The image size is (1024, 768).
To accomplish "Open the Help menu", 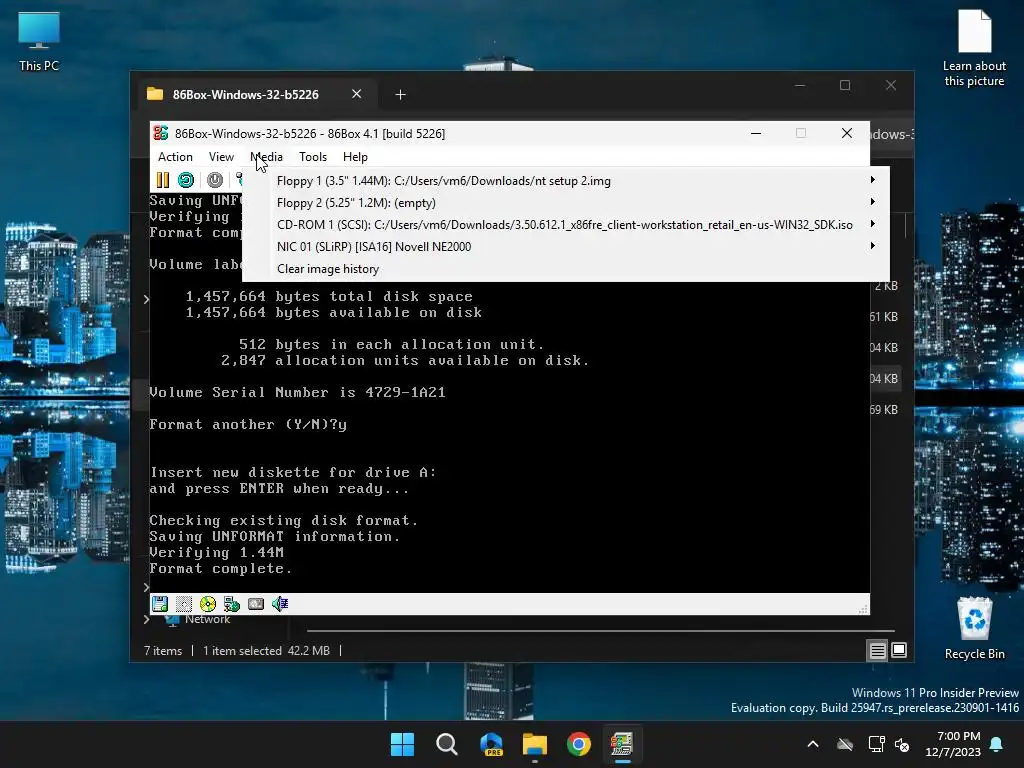I will click(x=355, y=157).
